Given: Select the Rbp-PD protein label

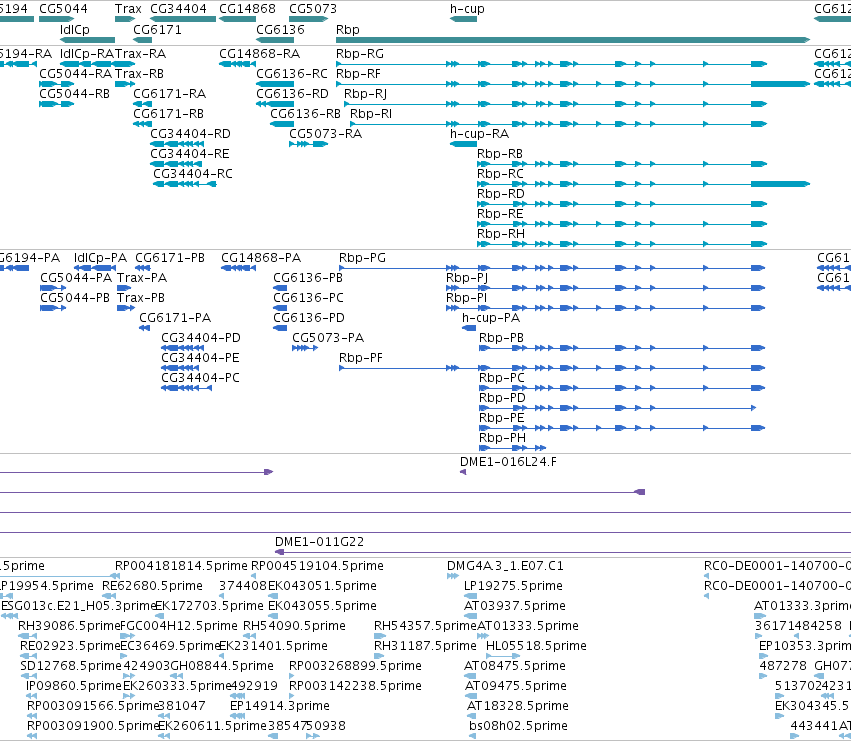Looking at the screenshot, I should coord(502,398).
